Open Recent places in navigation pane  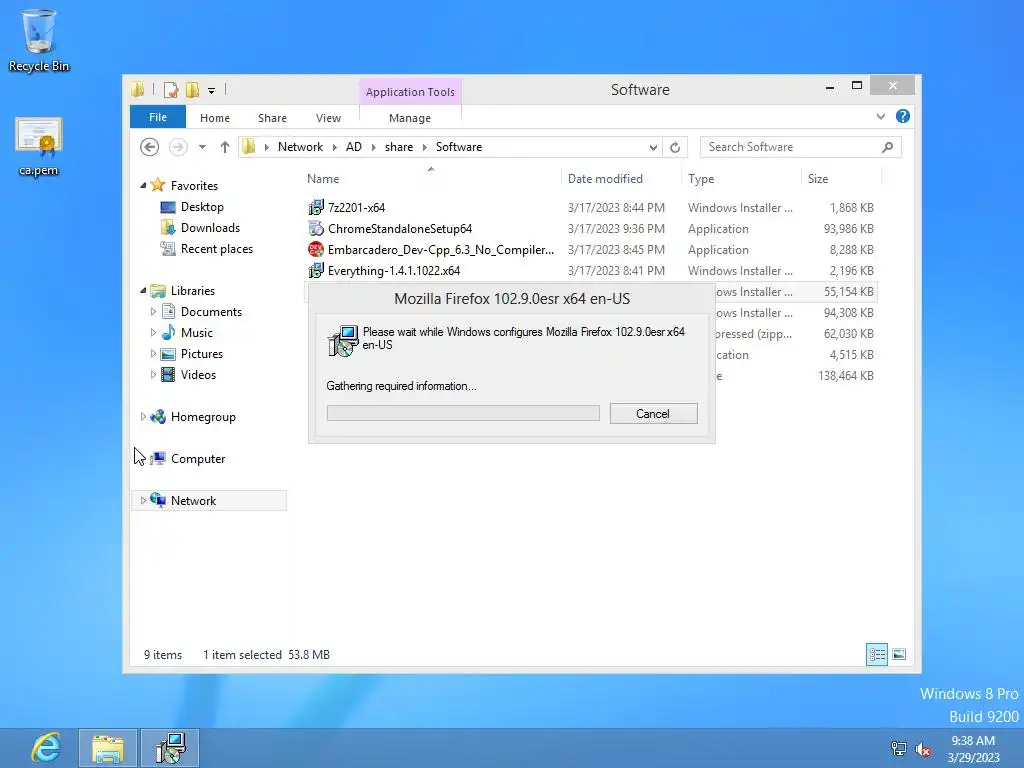(x=217, y=249)
